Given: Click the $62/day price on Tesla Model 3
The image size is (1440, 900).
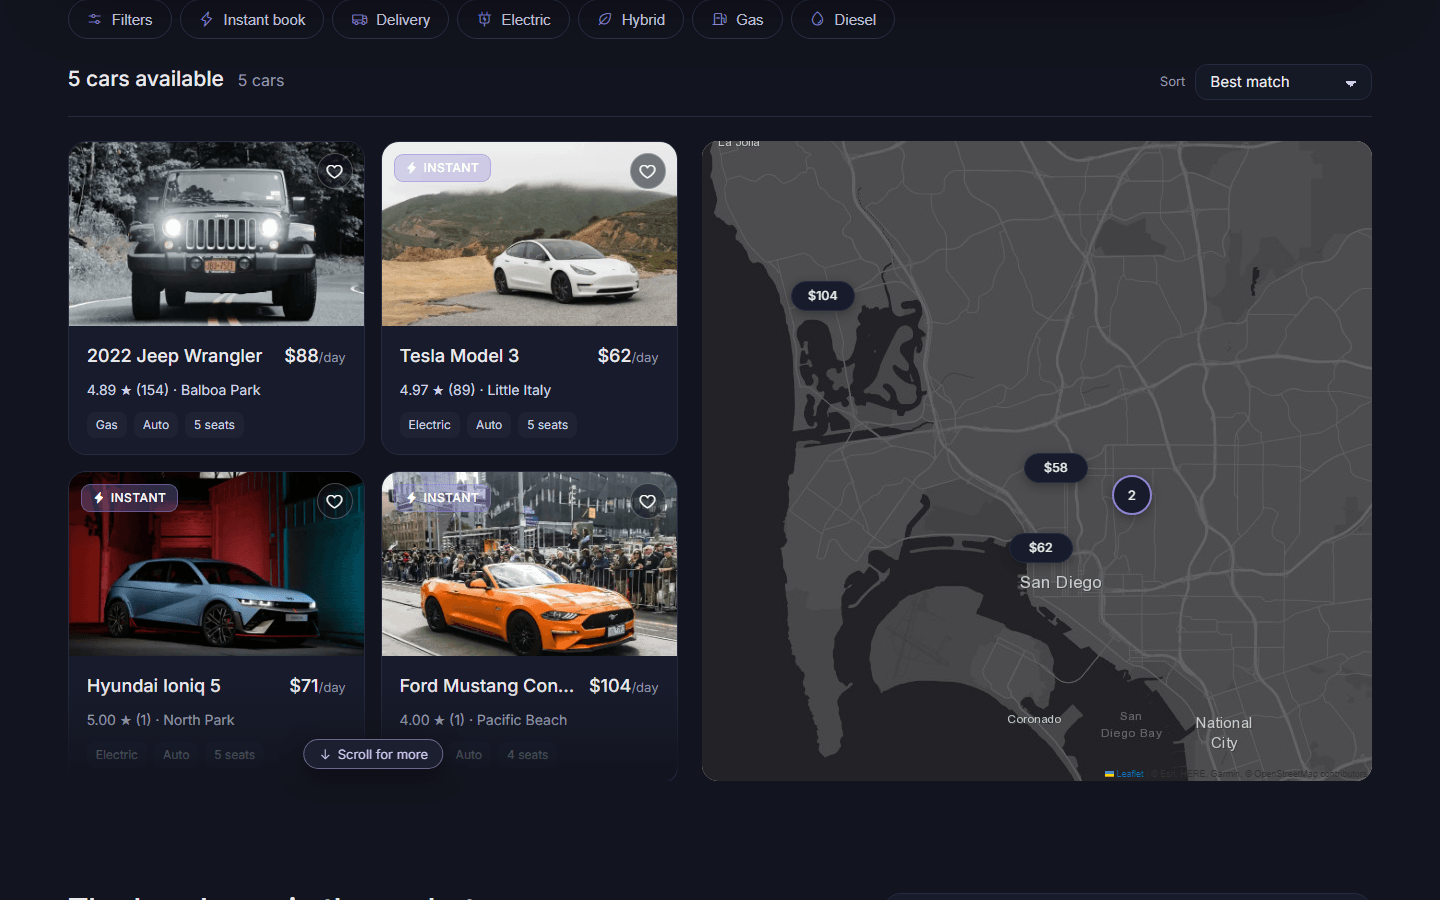Looking at the screenshot, I should [x=628, y=356].
